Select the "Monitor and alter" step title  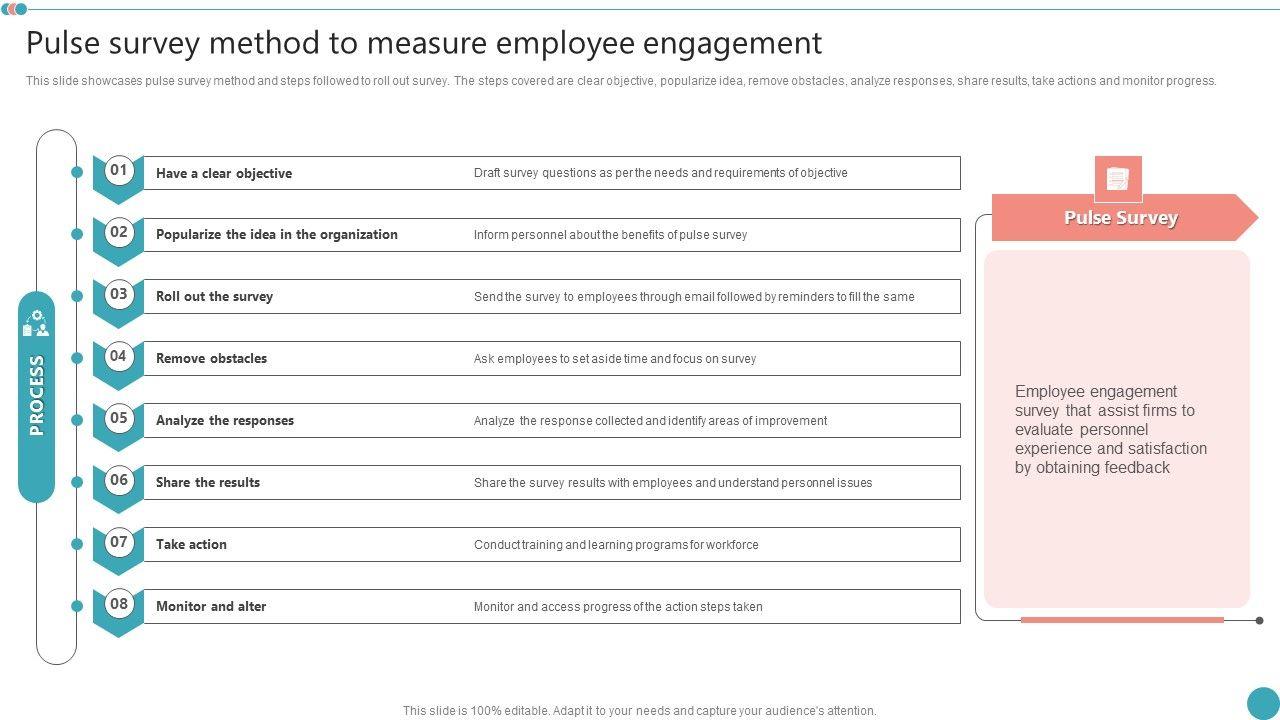click(211, 607)
